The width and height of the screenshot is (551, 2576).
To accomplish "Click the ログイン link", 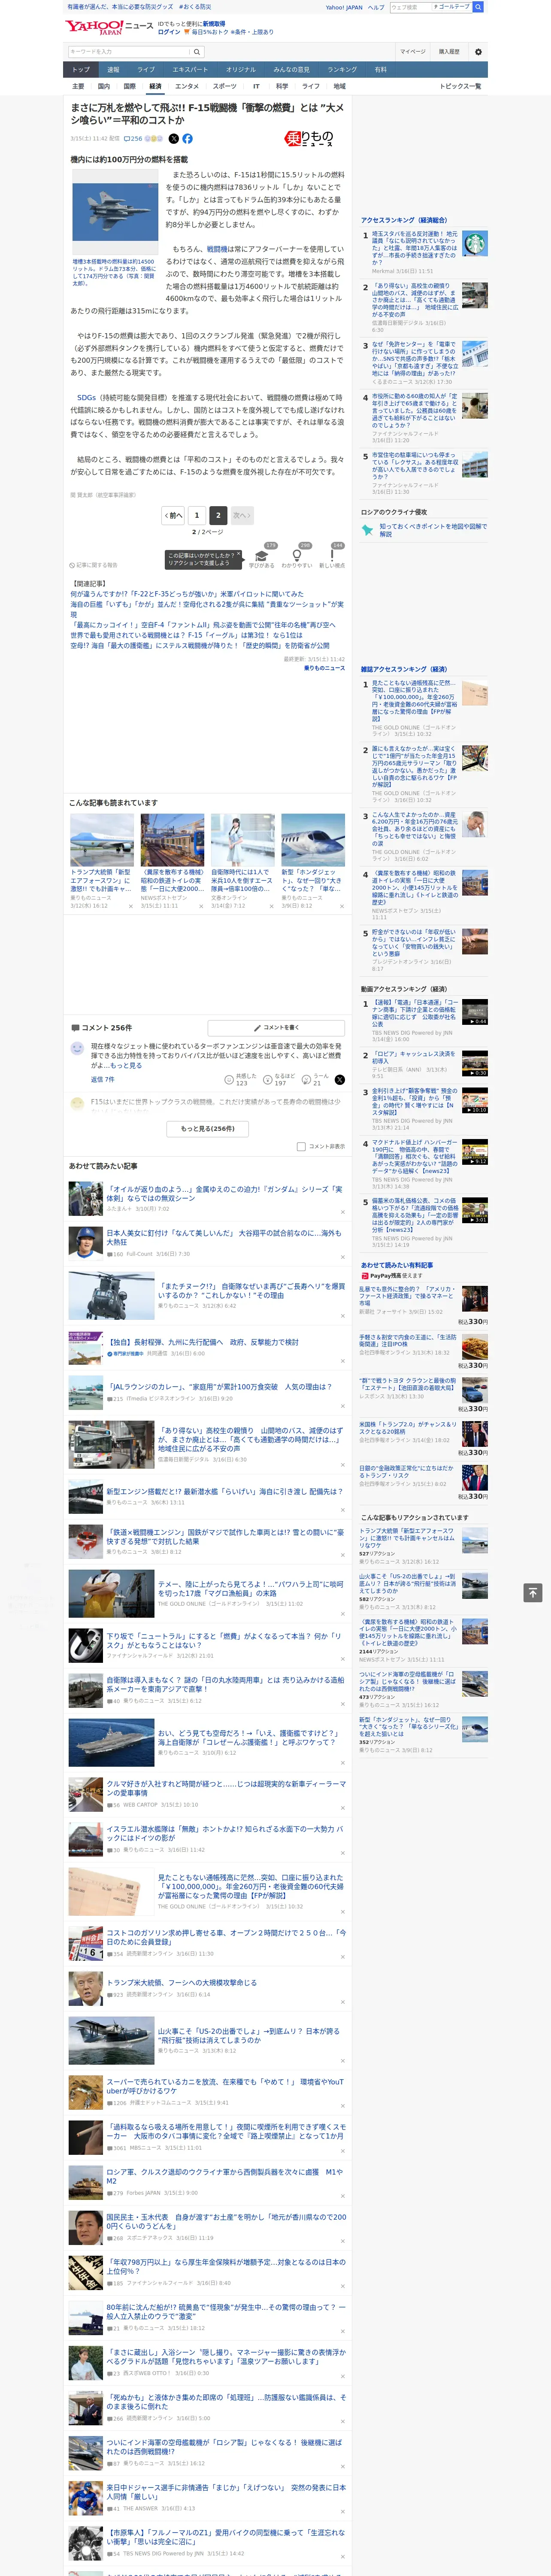I will pos(169,32).
